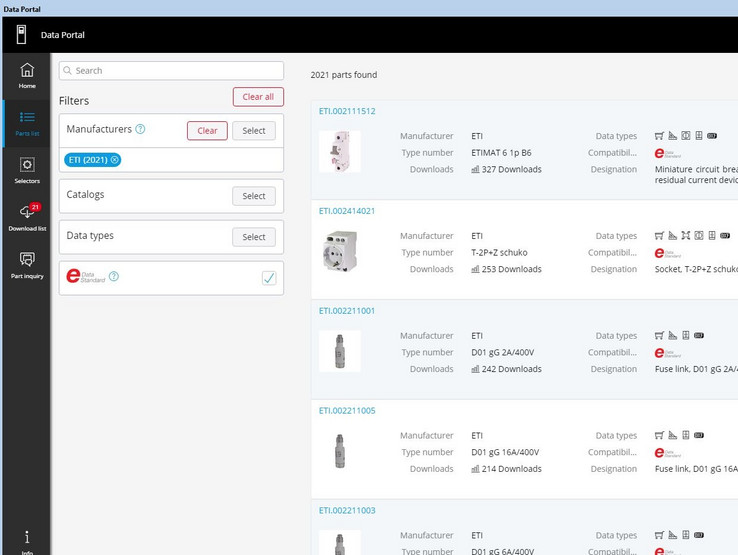The width and height of the screenshot is (738, 555).
Task: Select the Parts list sidebar icon
Action: 27,123
